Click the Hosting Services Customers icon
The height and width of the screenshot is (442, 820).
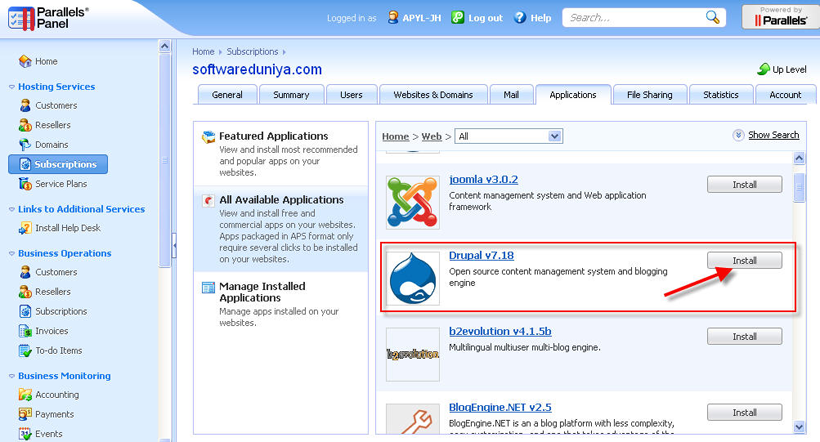(x=25, y=105)
